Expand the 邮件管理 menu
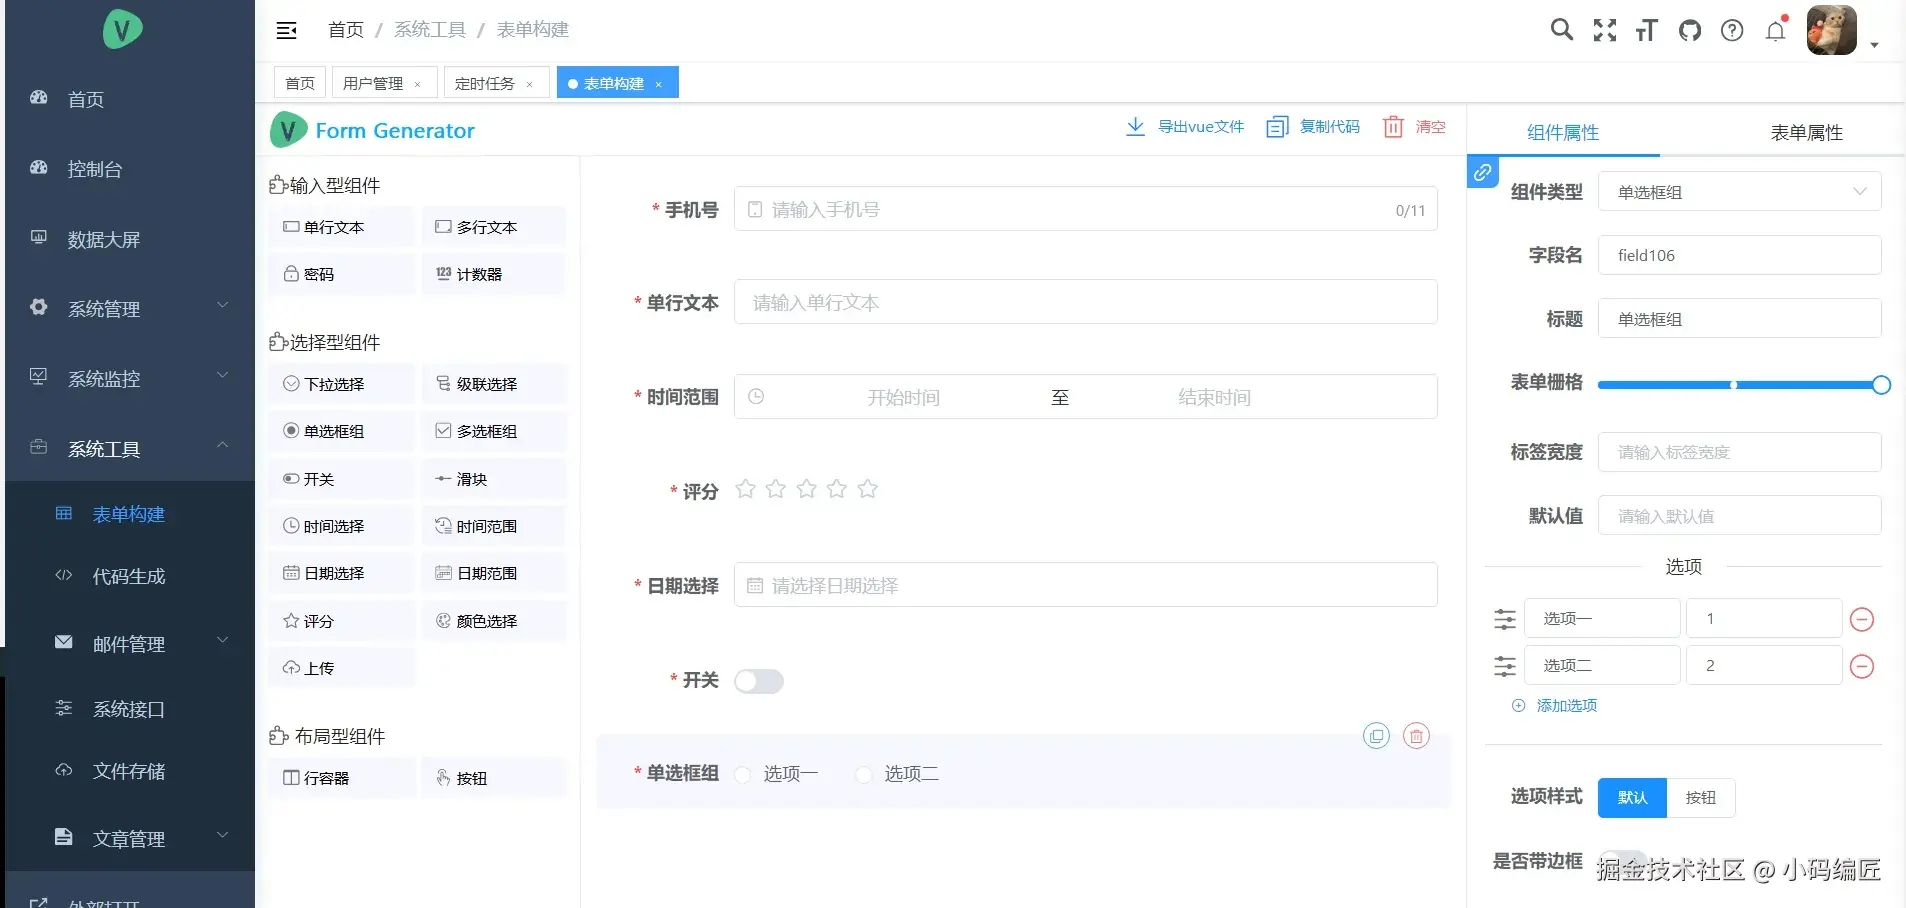 [x=130, y=644]
